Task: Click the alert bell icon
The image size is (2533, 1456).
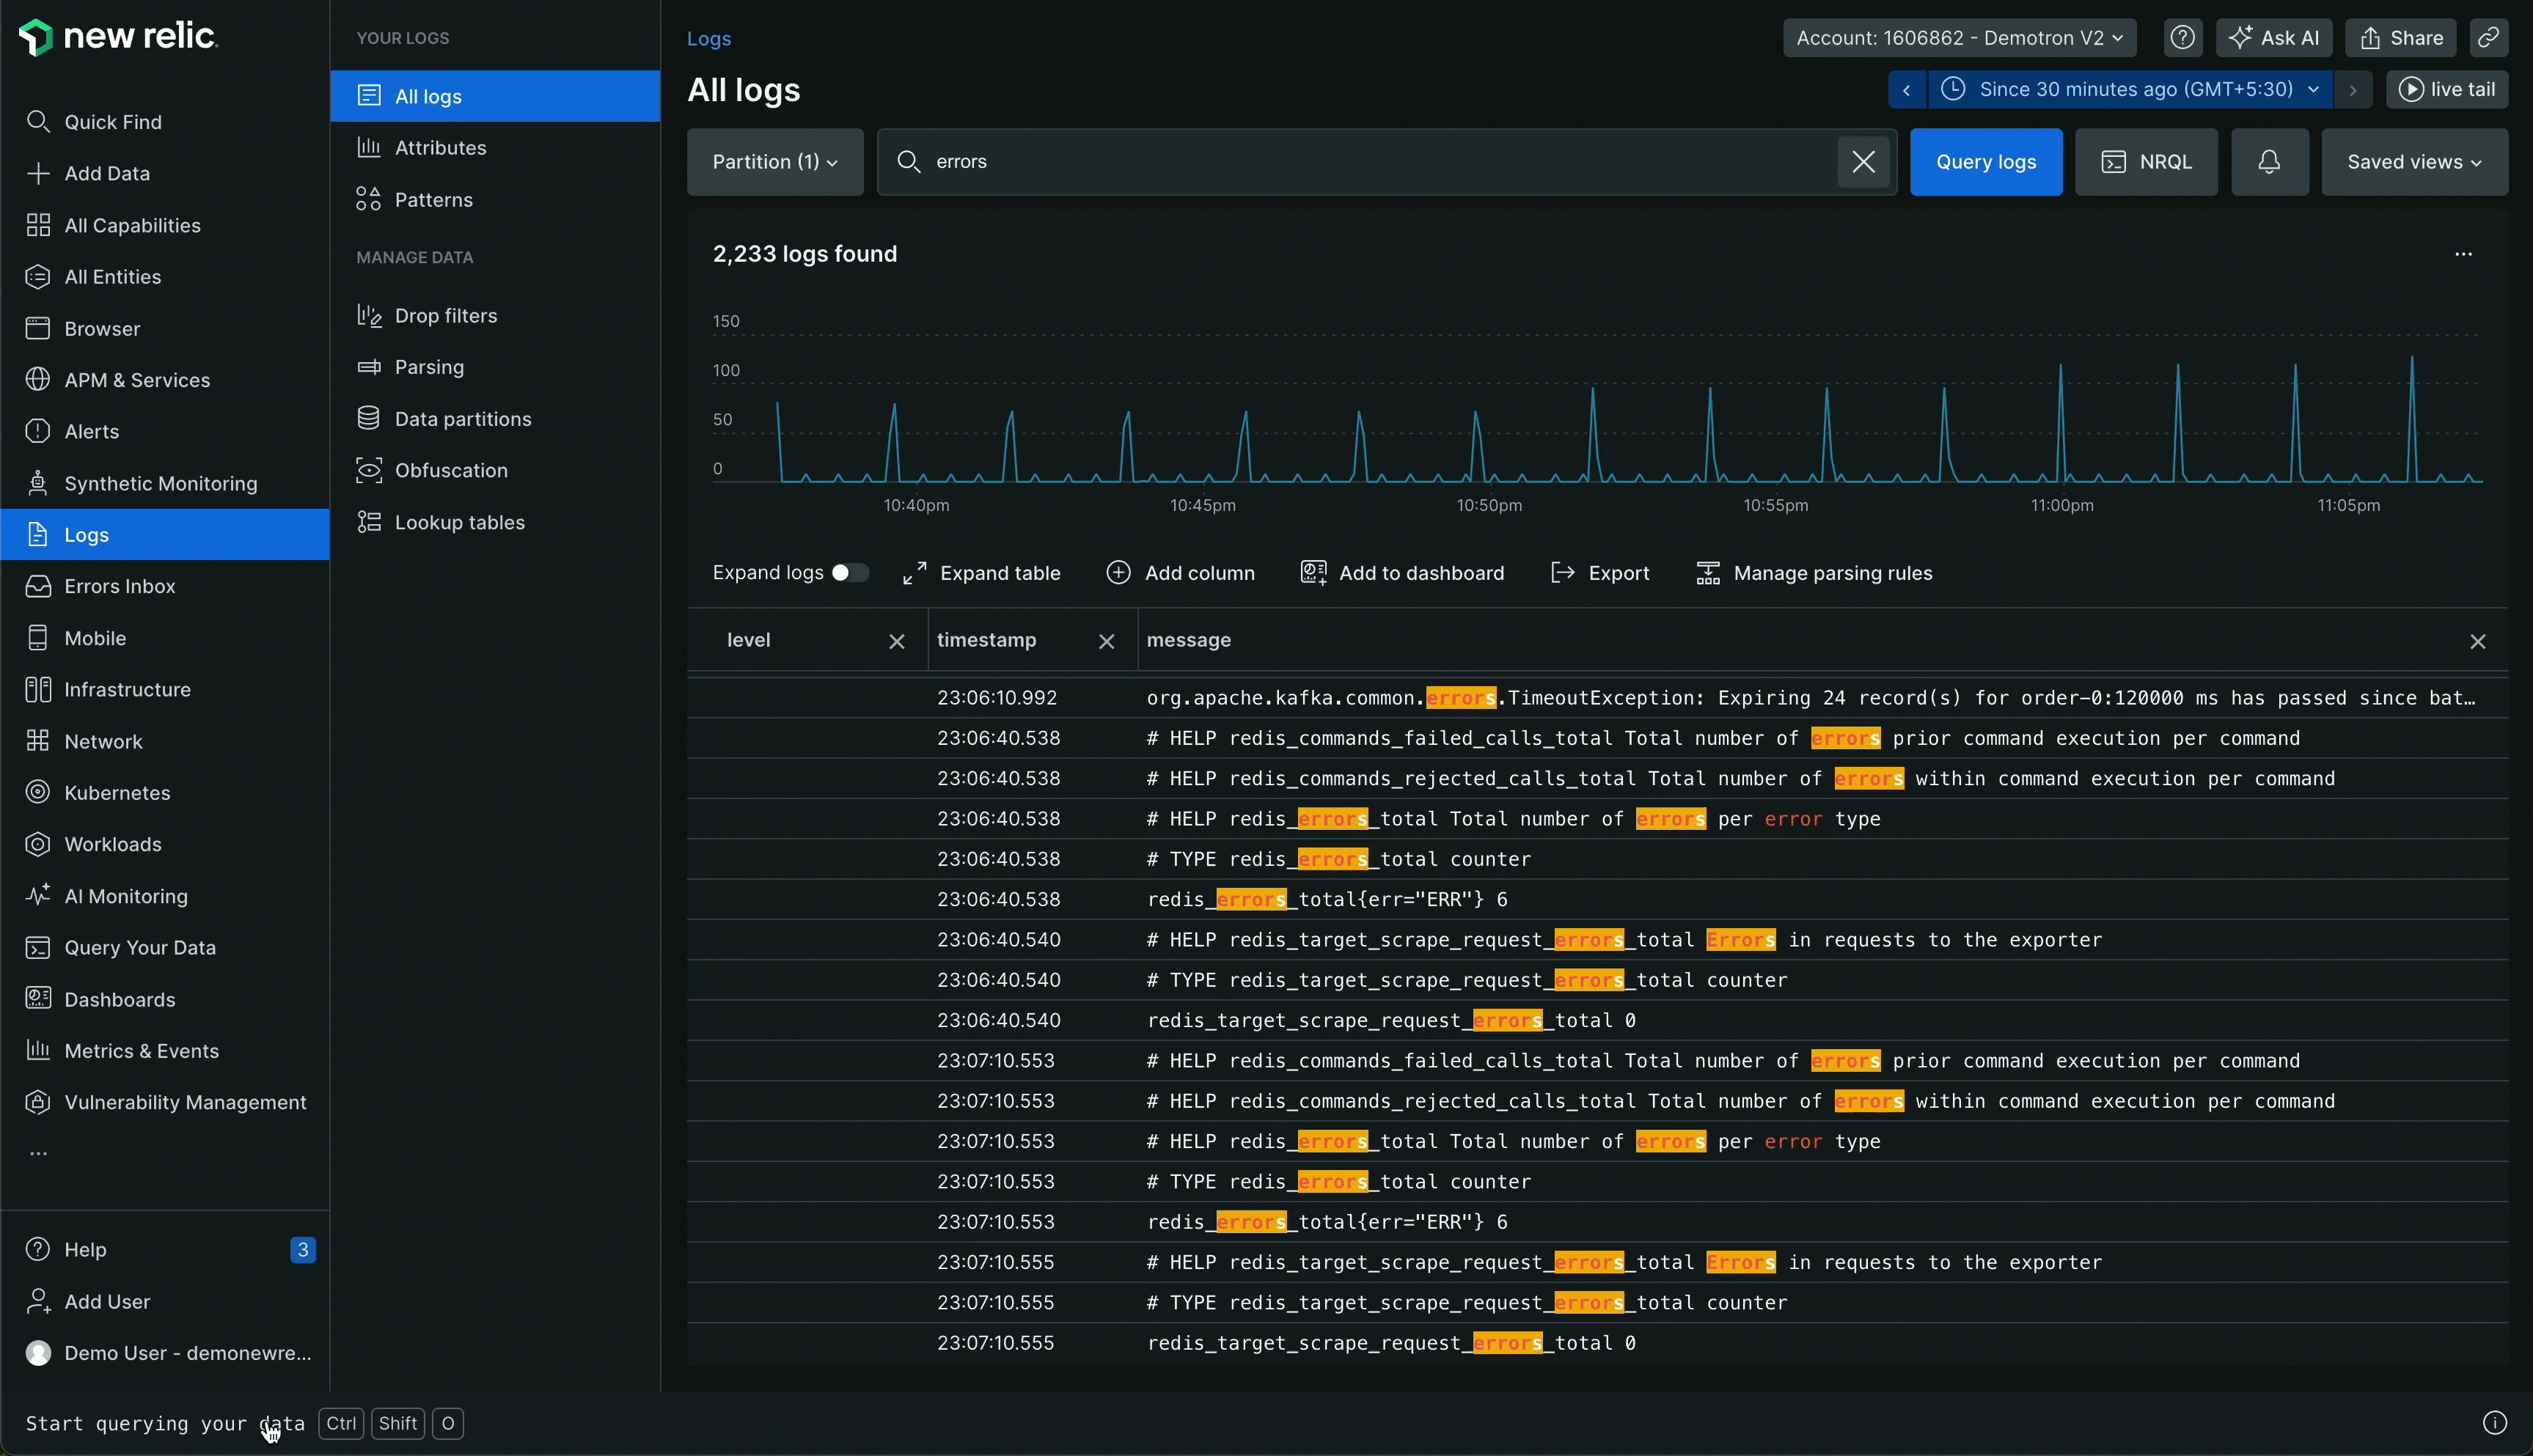Action: [x=2269, y=162]
